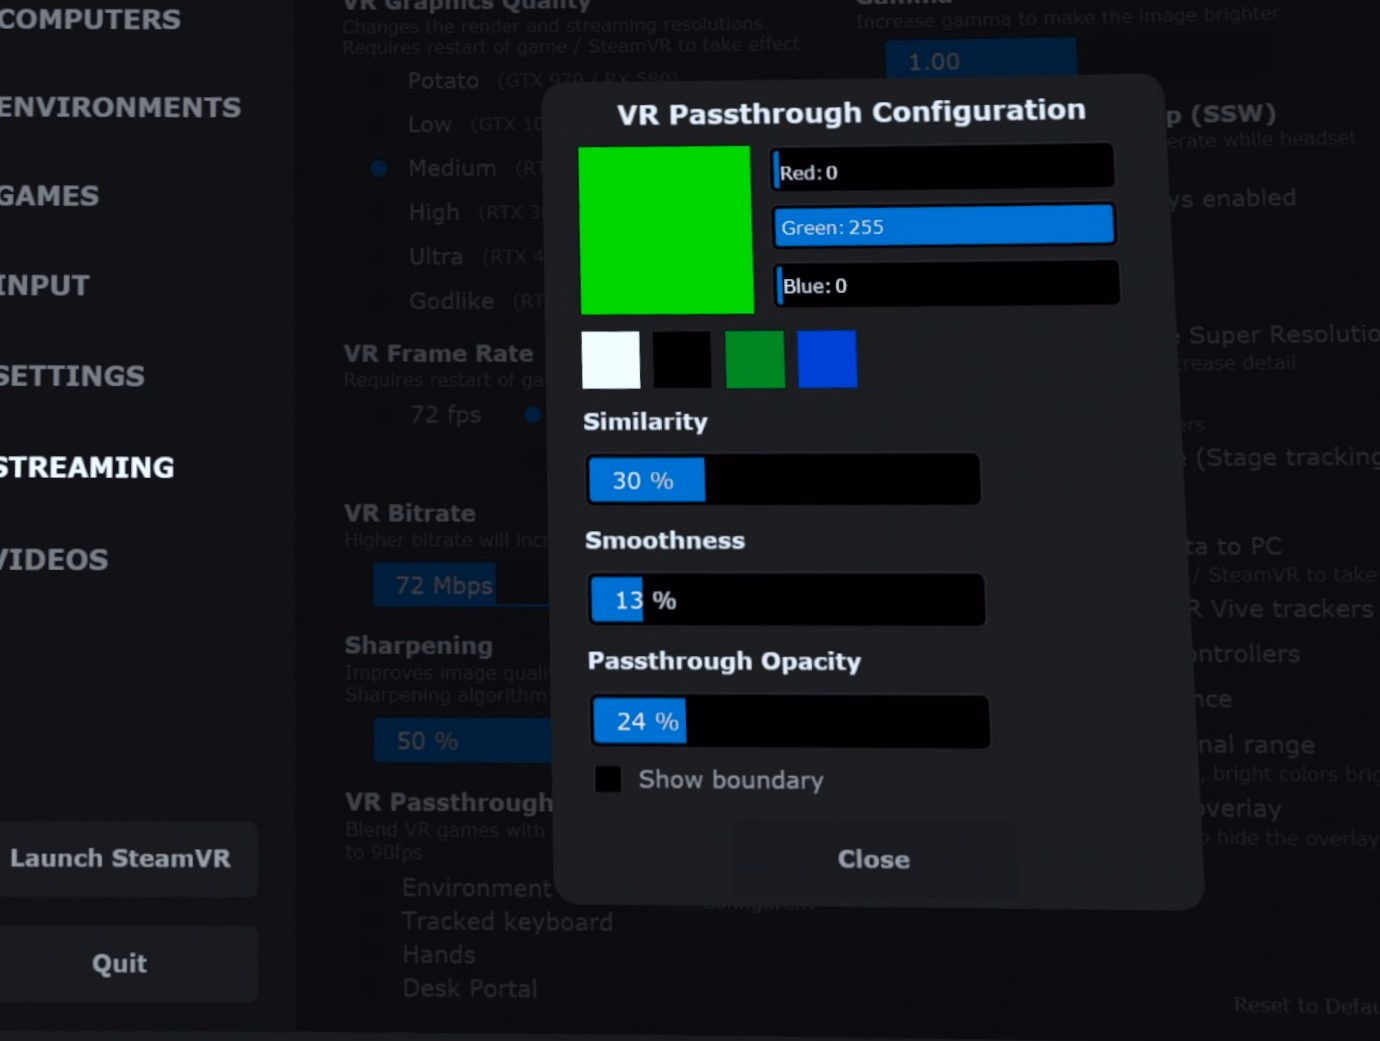Set the Smoothness slider value
Viewport: 1380px width, 1041px height.
(x=787, y=600)
